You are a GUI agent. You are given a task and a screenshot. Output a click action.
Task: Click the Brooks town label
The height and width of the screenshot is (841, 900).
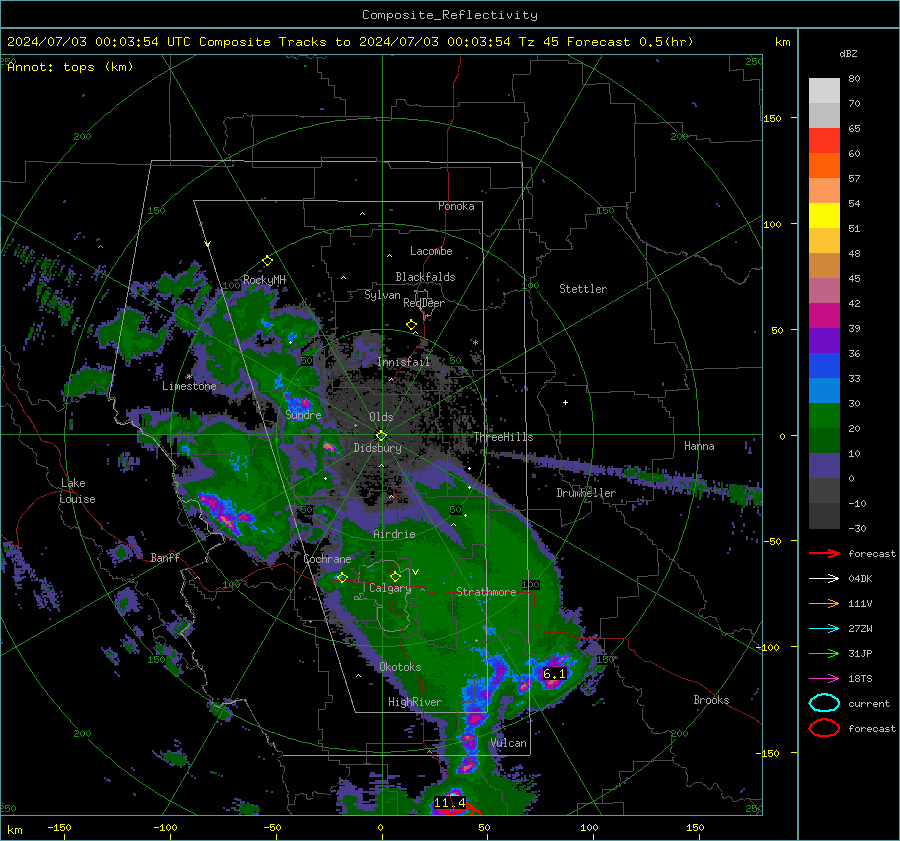tap(711, 700)
